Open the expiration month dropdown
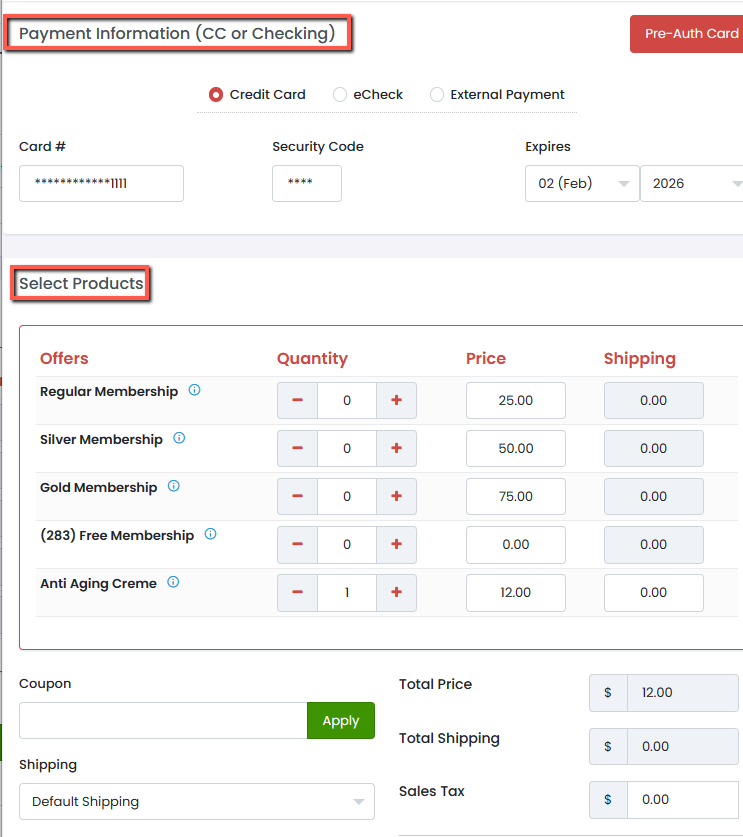Viewport: 743px width, 837px height. coord(582,184)
